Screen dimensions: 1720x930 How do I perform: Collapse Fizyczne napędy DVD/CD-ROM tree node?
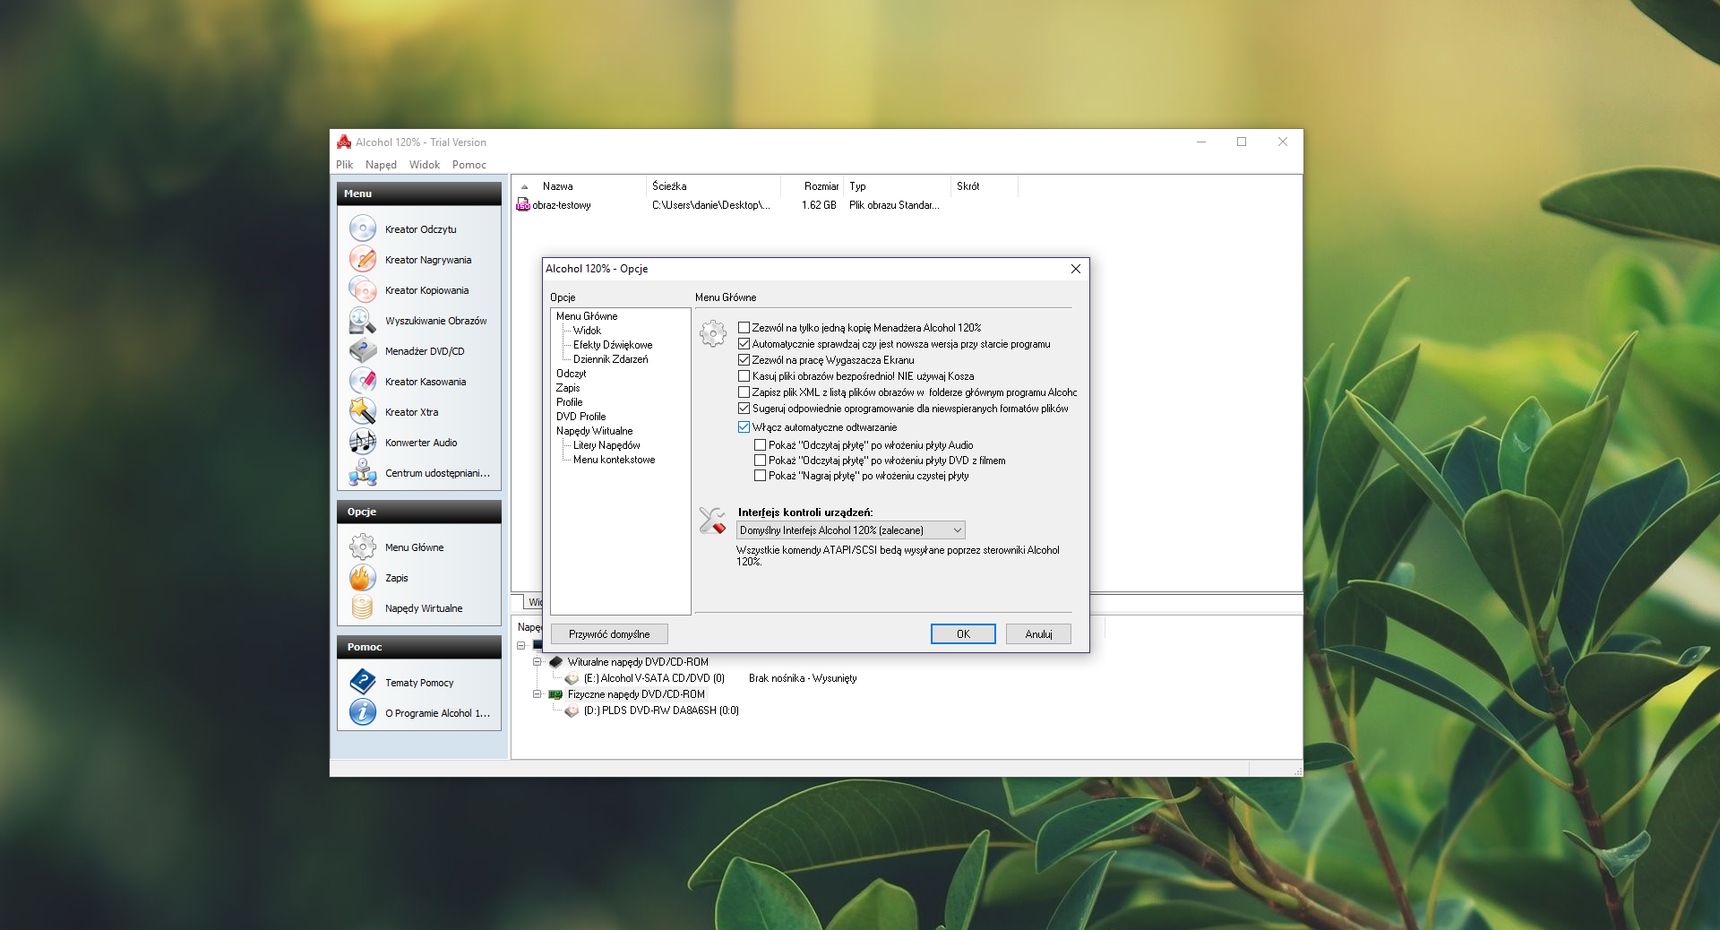click(x=537, y=694)
